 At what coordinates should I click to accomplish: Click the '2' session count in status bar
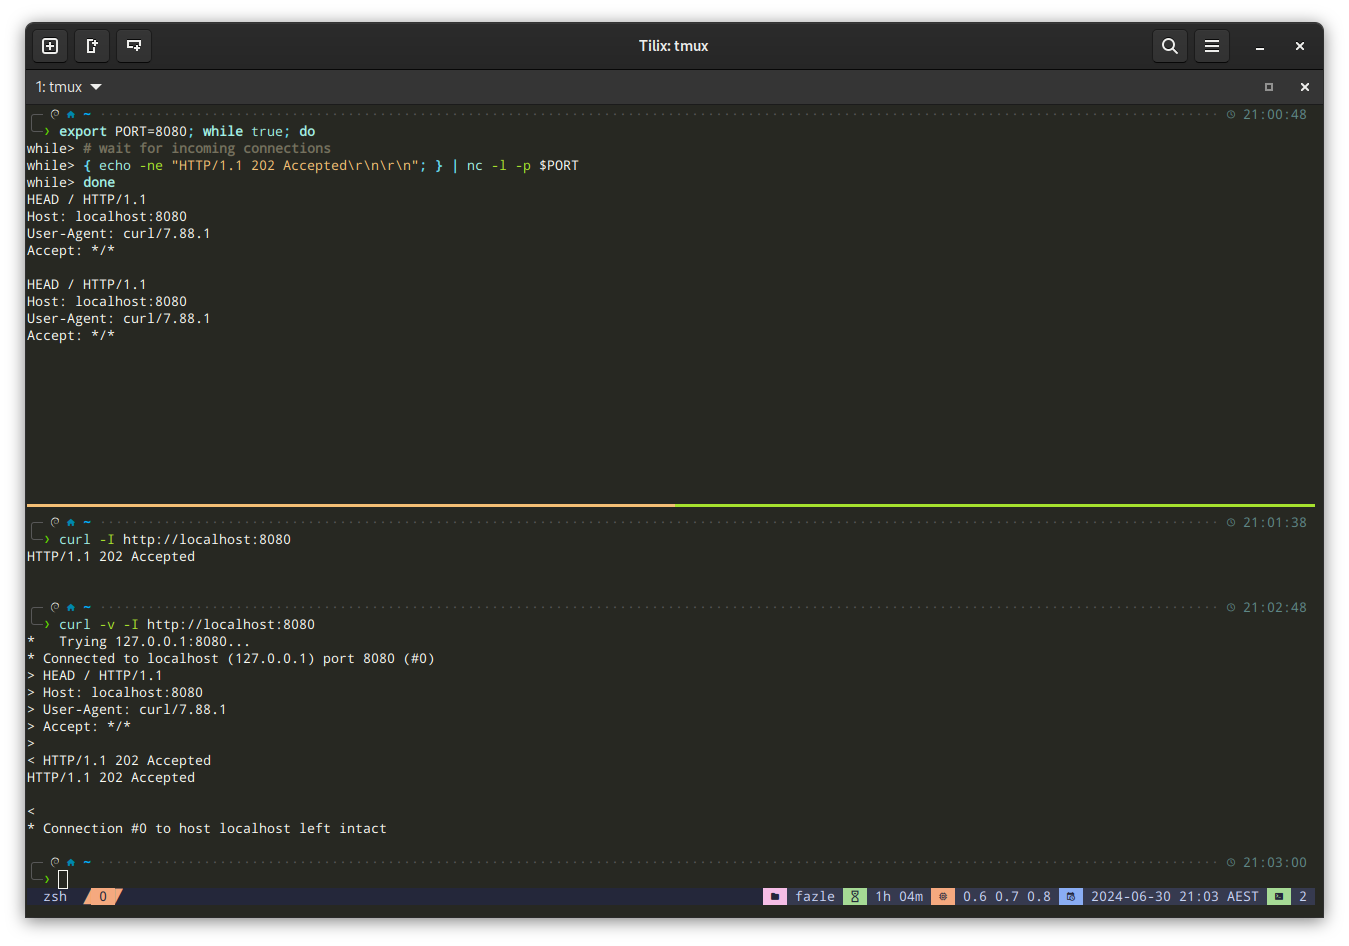pyautogui.click(x=1303, y=896)
